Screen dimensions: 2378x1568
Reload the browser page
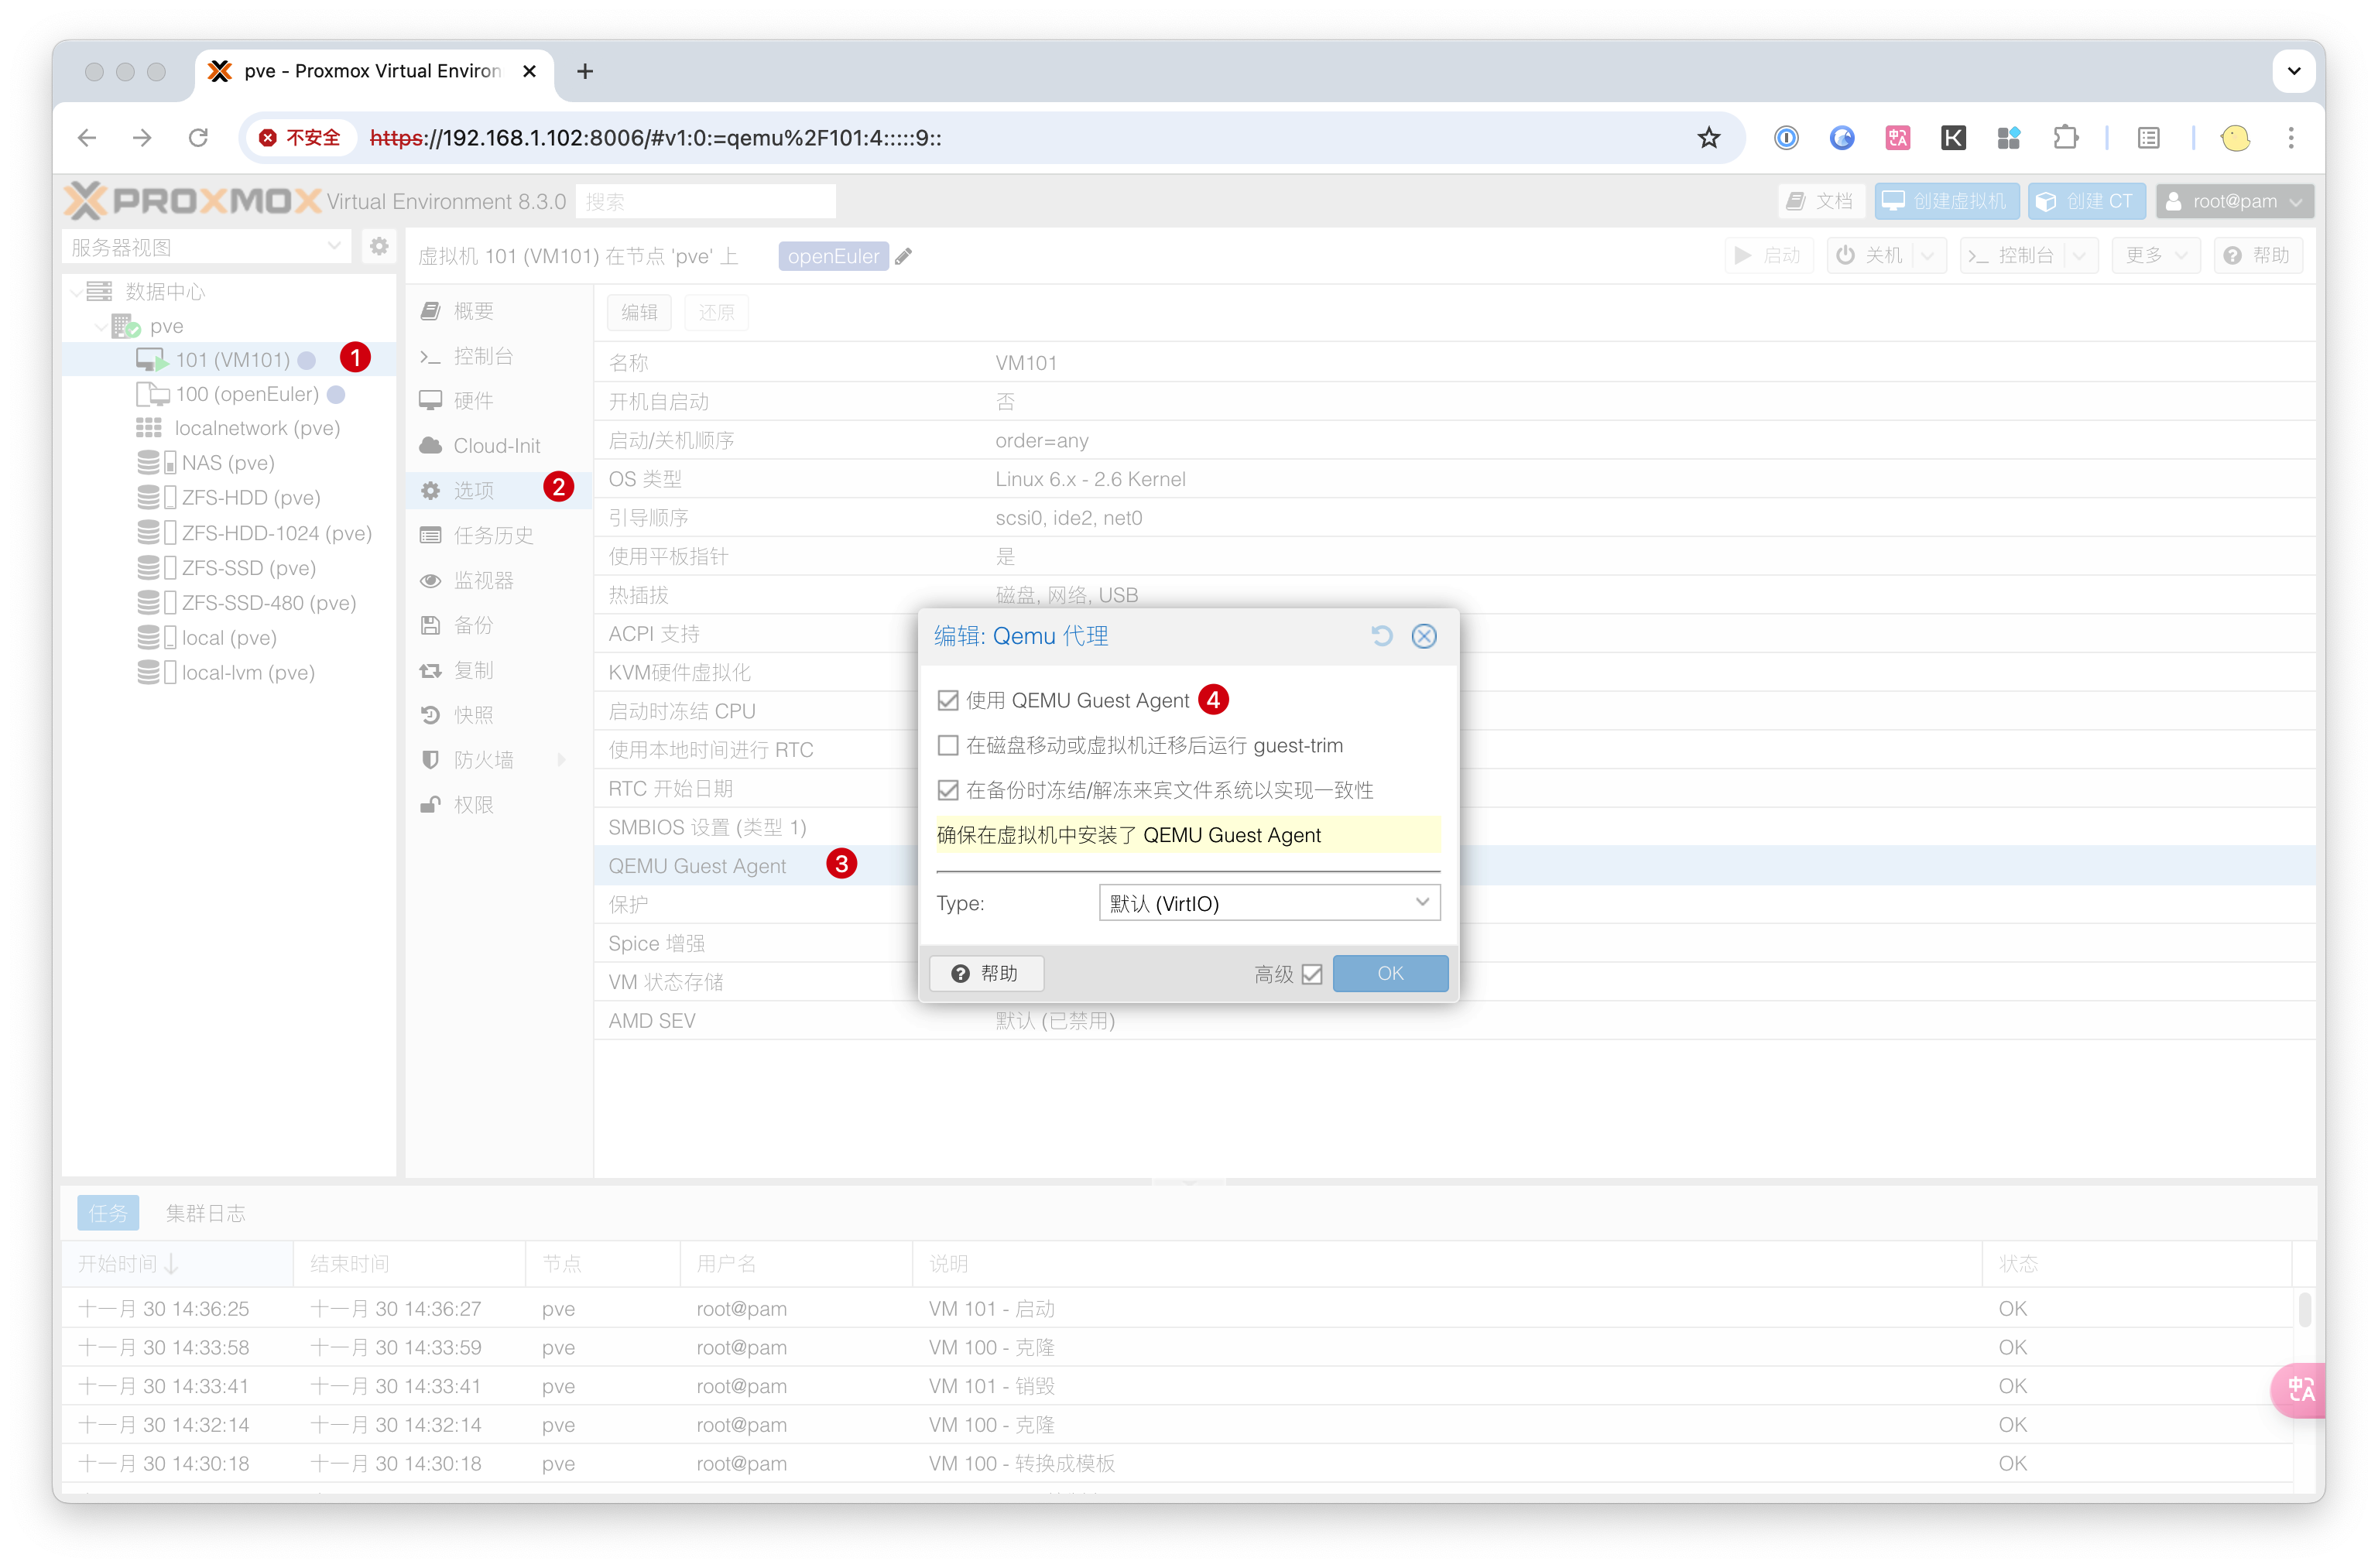pos(198,137)
